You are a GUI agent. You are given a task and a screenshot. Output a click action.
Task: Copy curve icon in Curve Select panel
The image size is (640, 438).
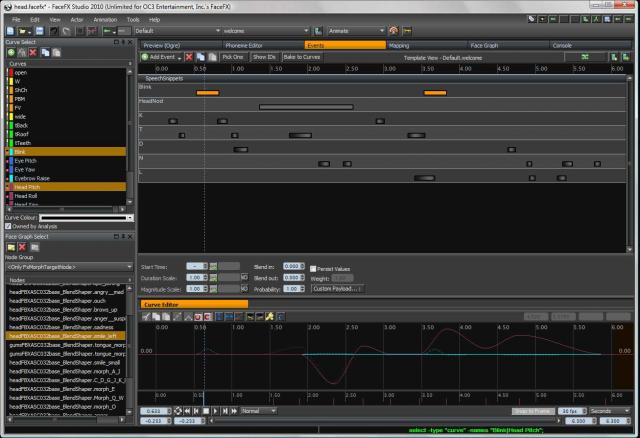(45, 53)
